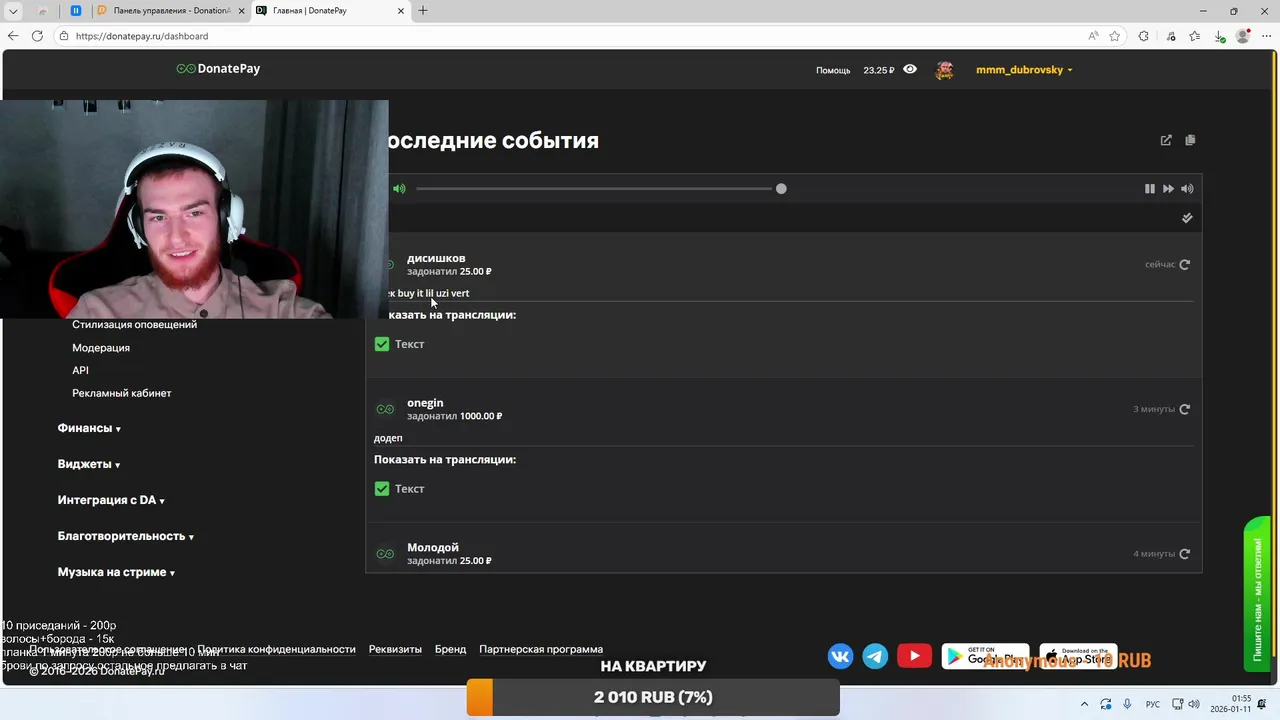
Task: Click the read aloud icon in the address bar
Action: pos(1093,36)
